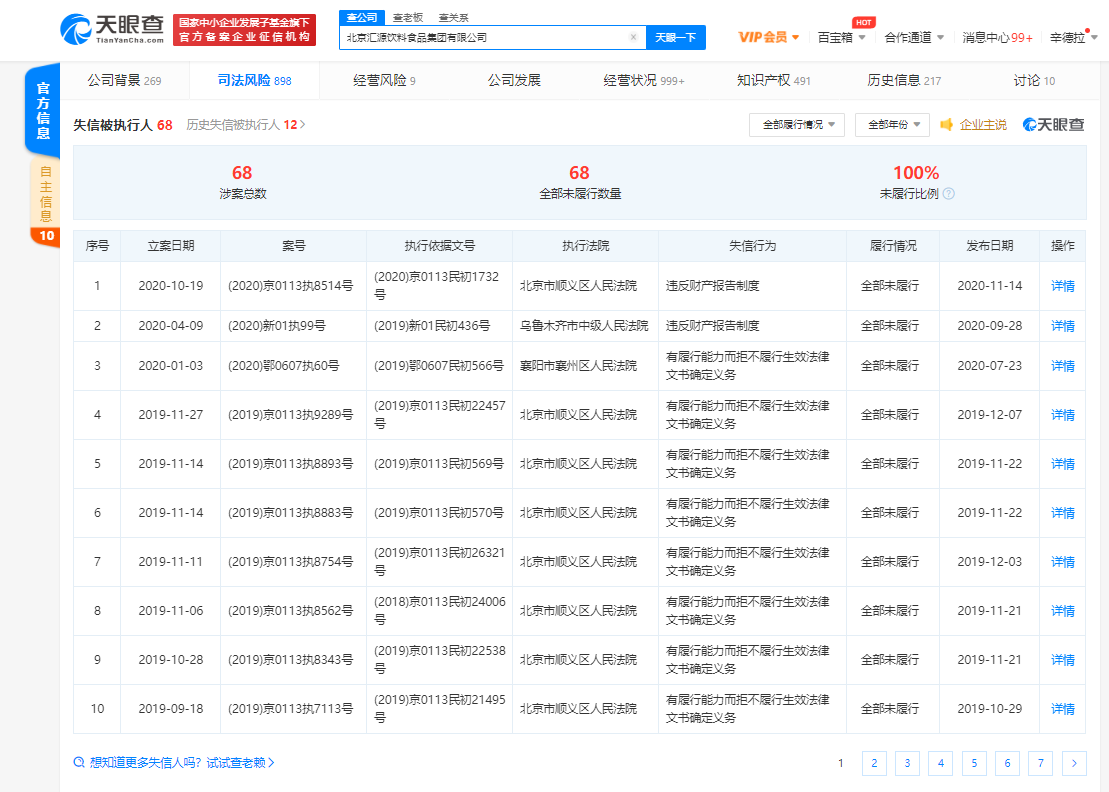Click the red government fund credit banner
Viewport: 1109px width, 792px height.
click(244, 30)
